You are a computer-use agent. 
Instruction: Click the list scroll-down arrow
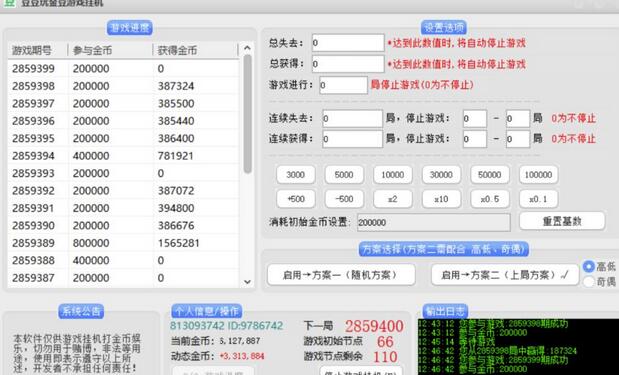(247, 282)
